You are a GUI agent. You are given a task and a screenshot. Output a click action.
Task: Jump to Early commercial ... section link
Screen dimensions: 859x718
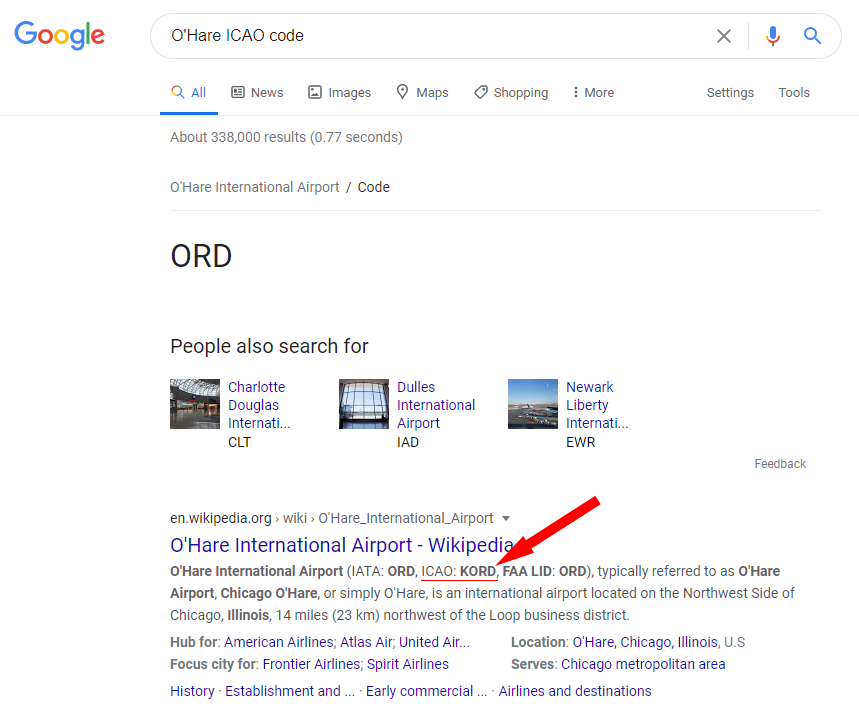click(426, 691)
